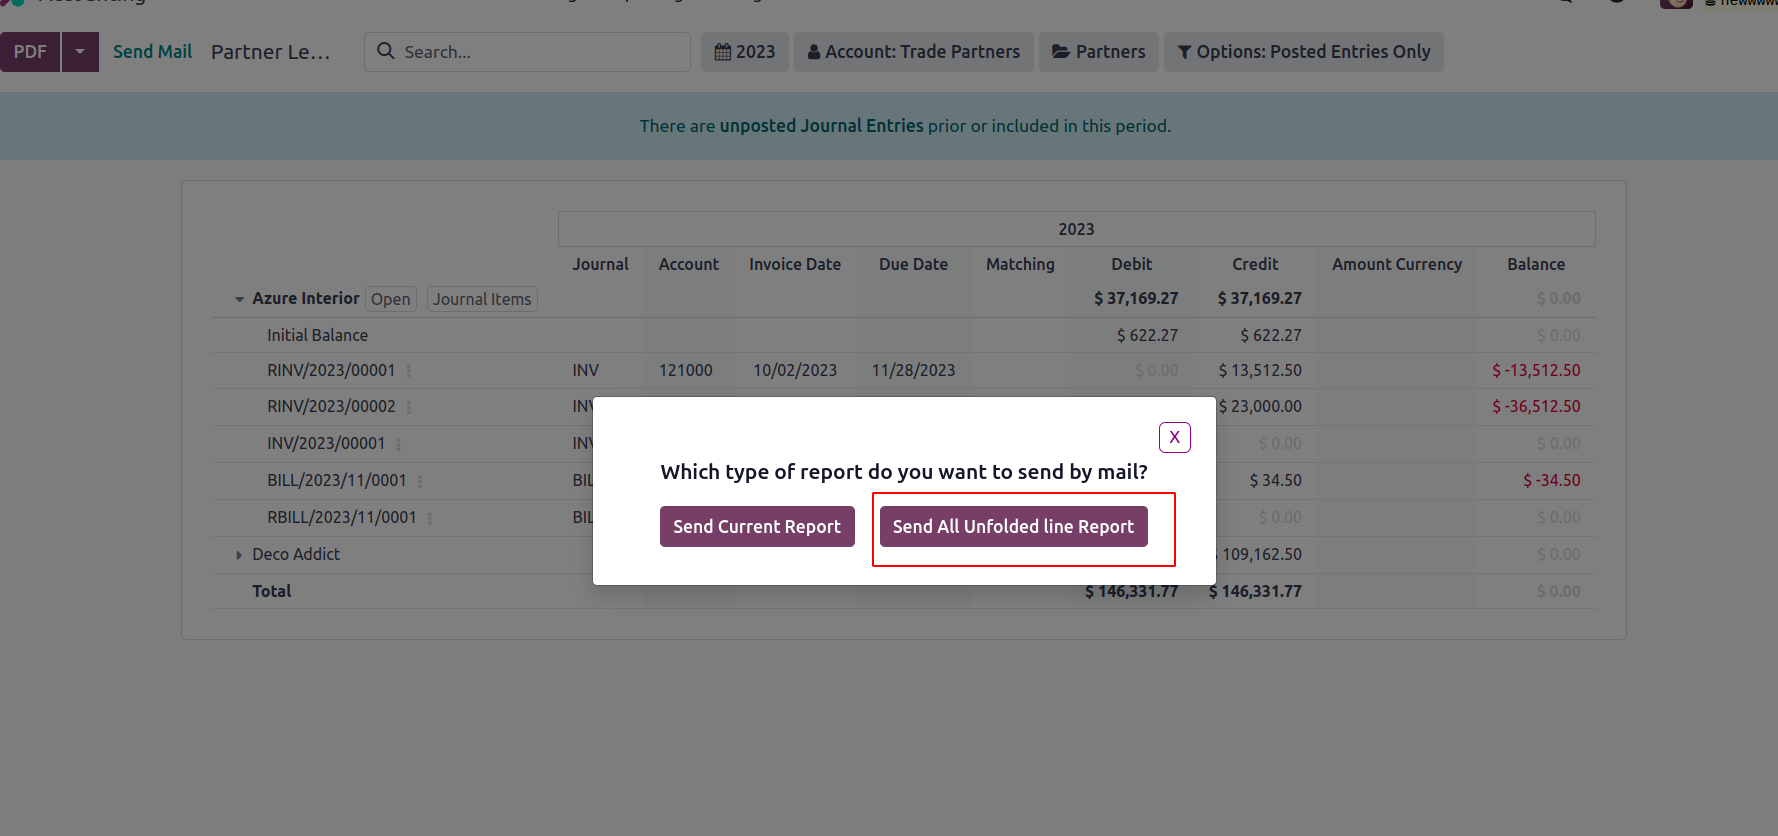Open the Partners filter dropdown
Screen dimensions: 1778x836
pyautogui.click(x=1099, y=52)
